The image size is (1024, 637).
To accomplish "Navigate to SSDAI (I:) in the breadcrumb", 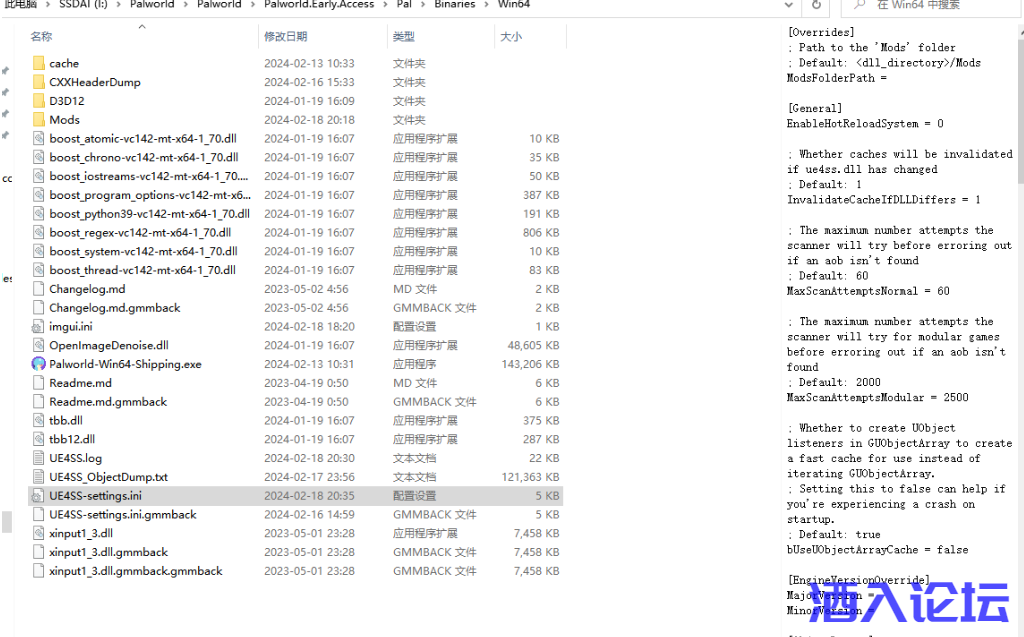I will (x=87, y=5).
